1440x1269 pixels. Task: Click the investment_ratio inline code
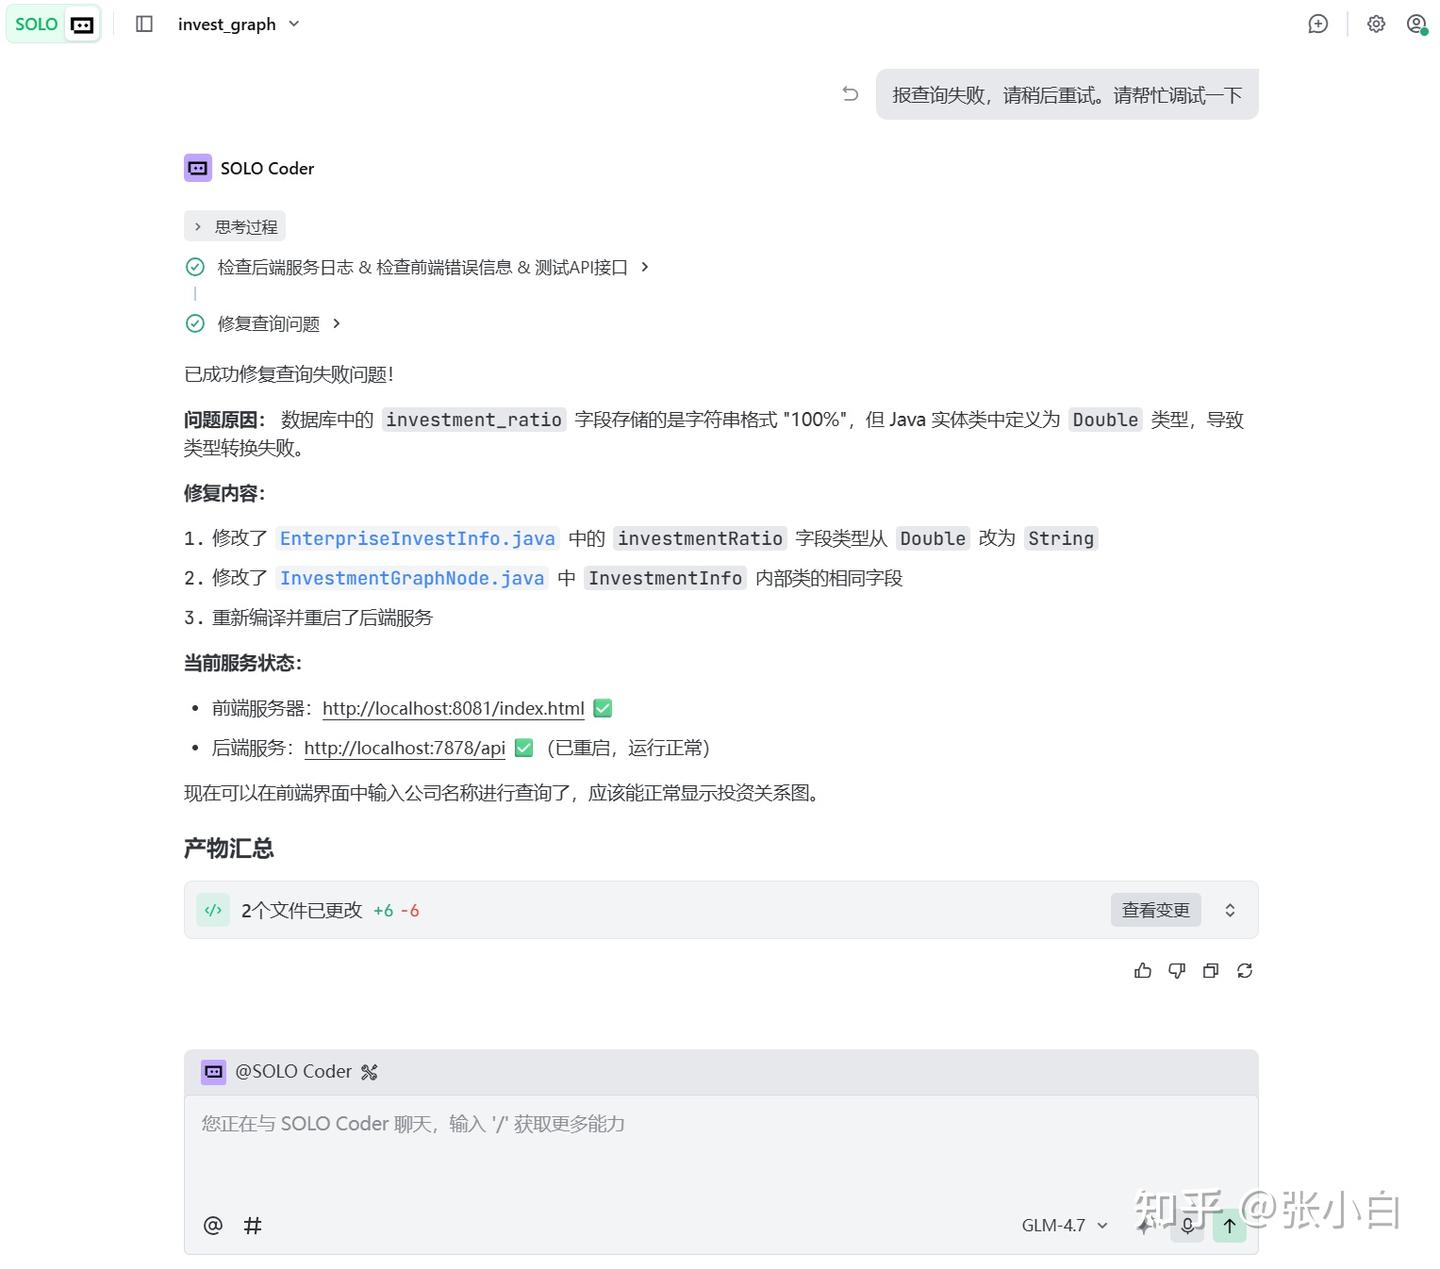click(474, 420)
